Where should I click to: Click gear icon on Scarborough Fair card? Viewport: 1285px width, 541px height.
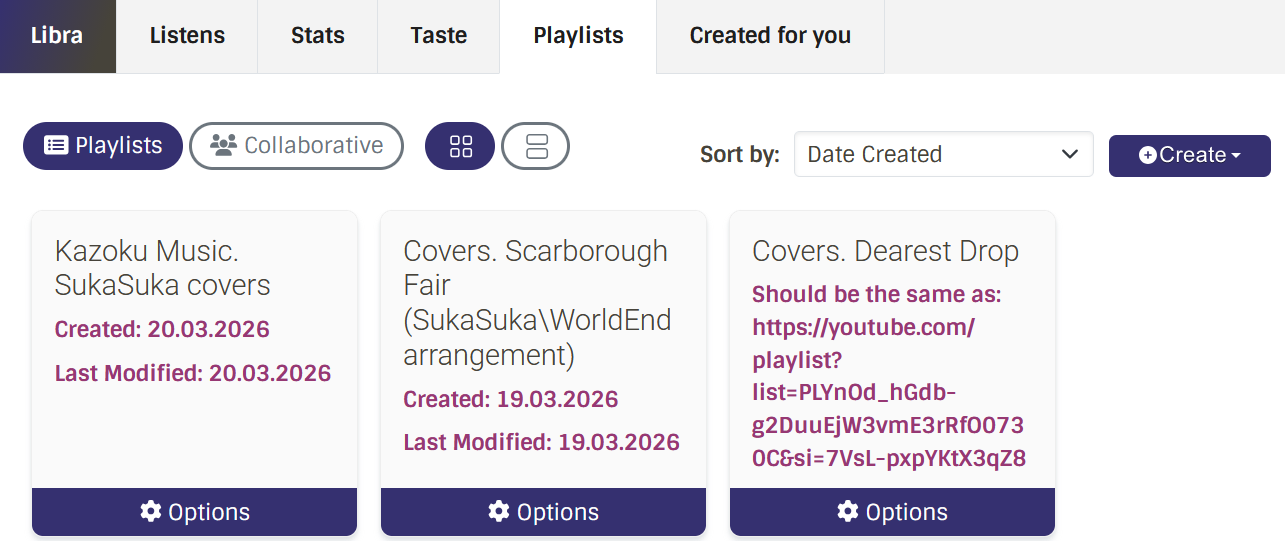(499, 512)
